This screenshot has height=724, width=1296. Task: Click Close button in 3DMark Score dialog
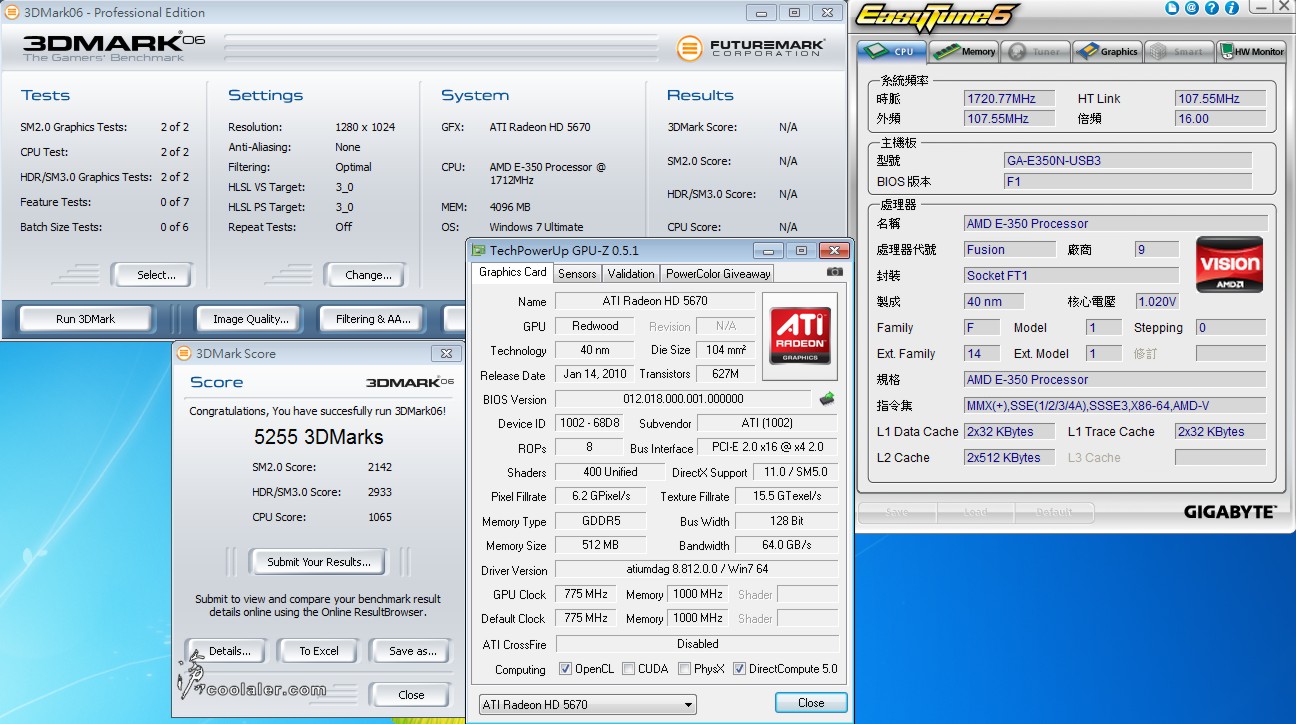(x=410, y=695)
